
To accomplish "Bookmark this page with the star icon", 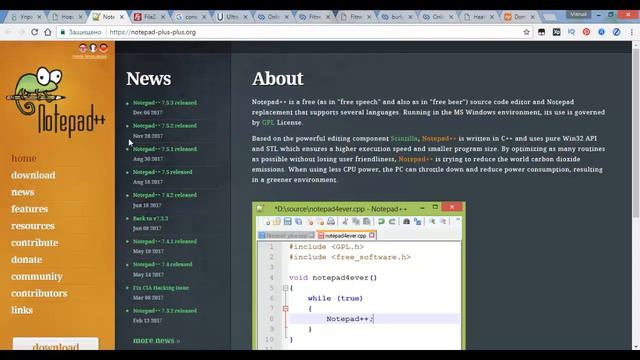I will click(527, 32).
